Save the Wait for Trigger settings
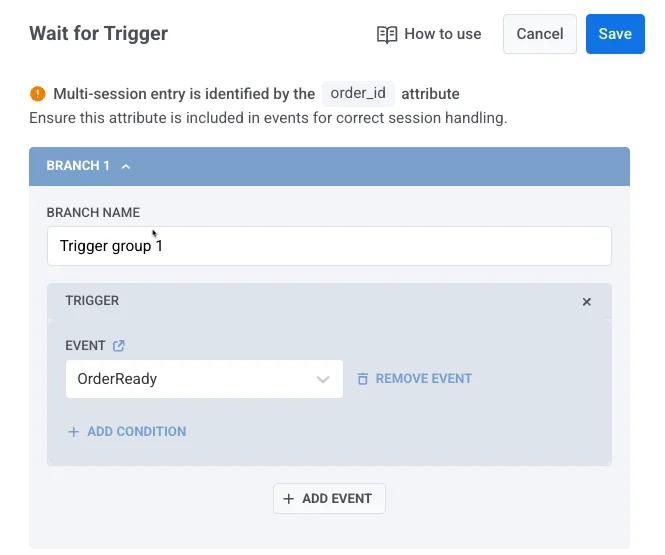Screen dimensions: 665x555 pos(615,34)
